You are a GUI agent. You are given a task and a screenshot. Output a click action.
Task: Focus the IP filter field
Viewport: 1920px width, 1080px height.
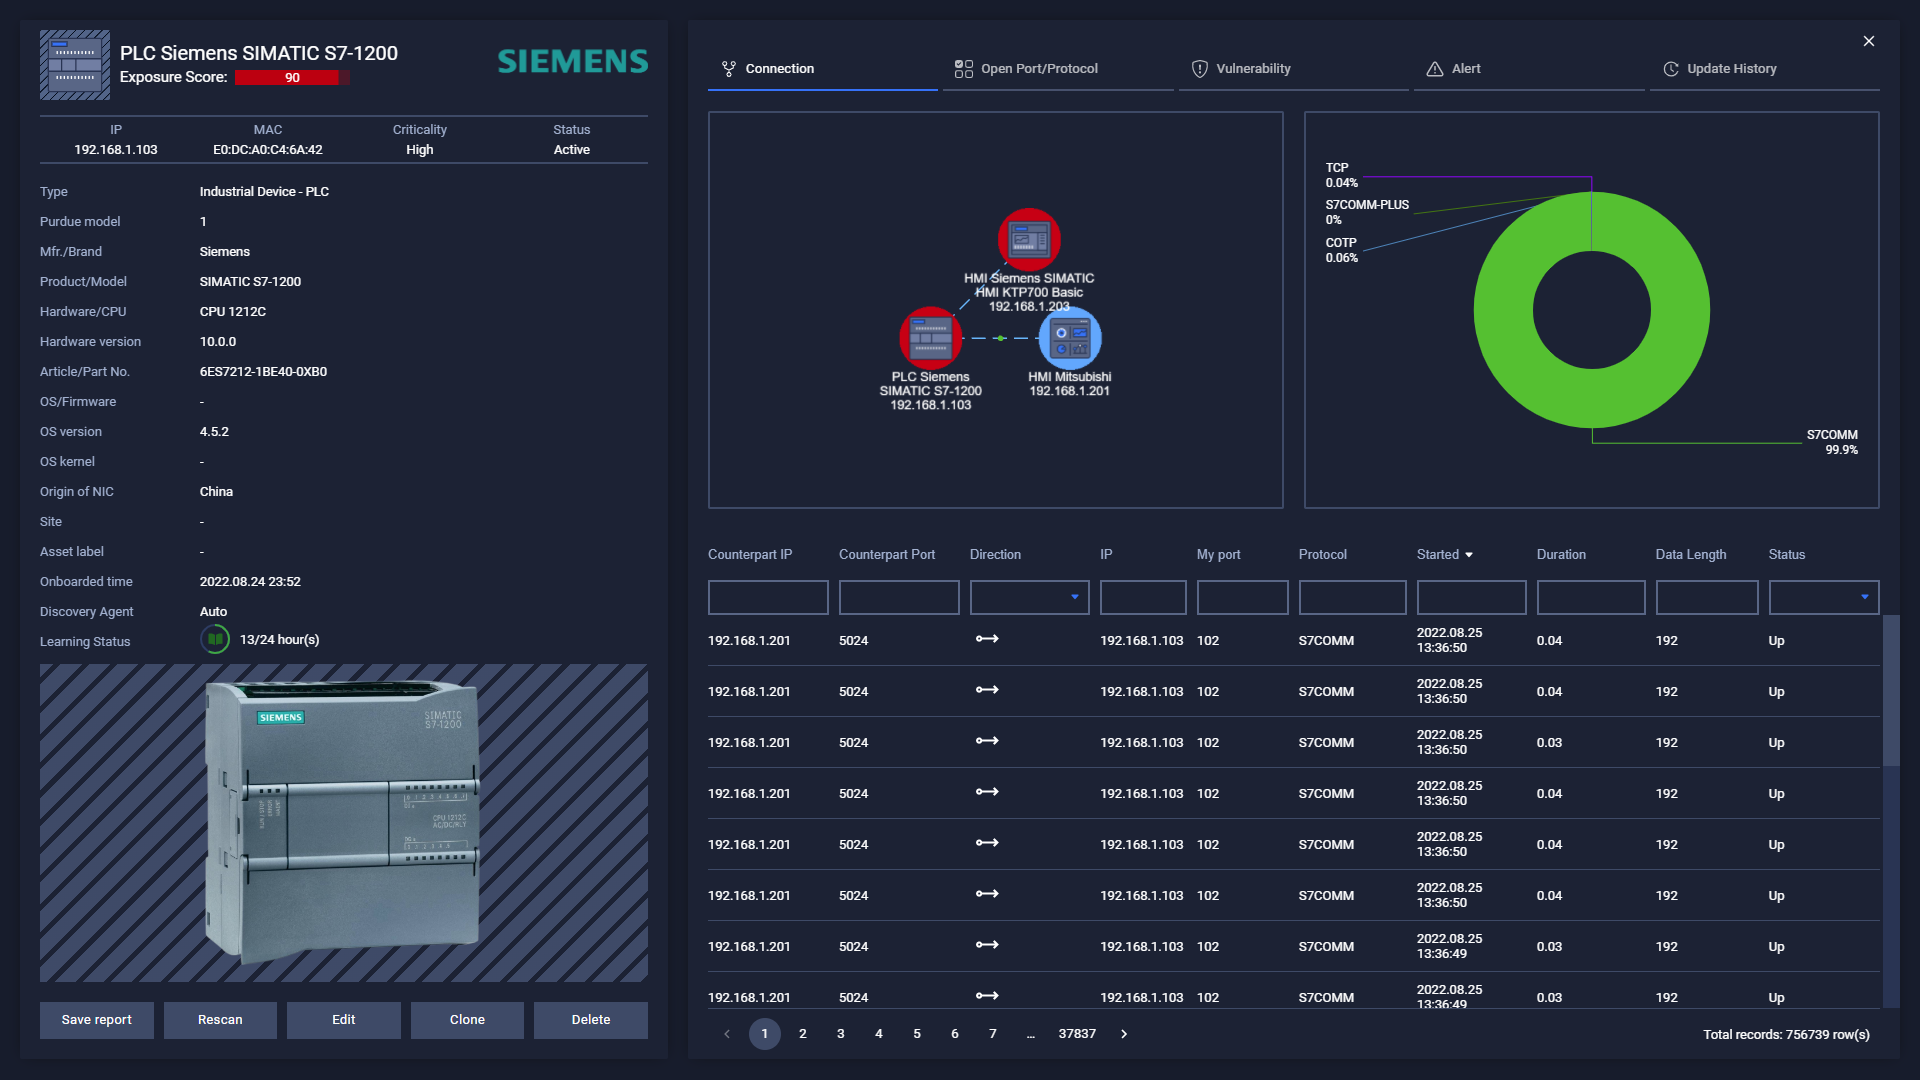(1143, 597)
